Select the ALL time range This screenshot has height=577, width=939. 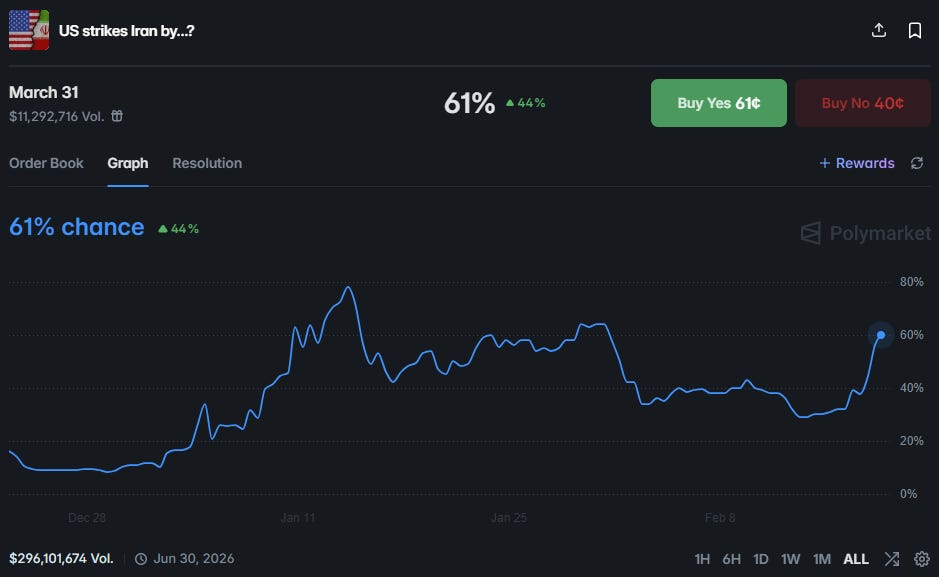[856, 559]
